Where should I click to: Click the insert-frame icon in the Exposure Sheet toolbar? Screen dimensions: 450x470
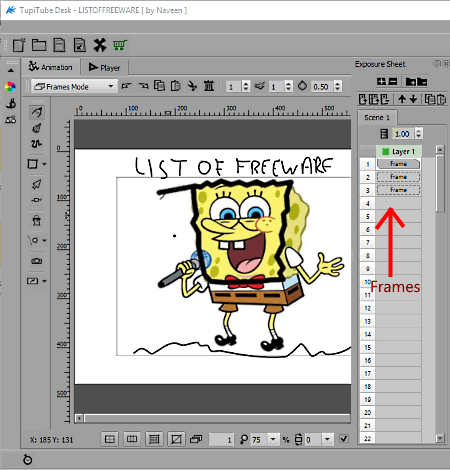coord(363,99)
